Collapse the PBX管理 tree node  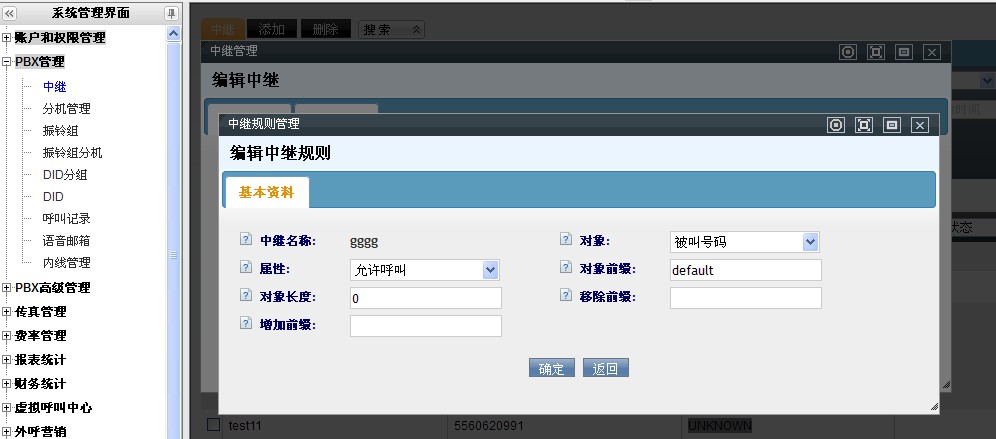[x=7, y=62]
